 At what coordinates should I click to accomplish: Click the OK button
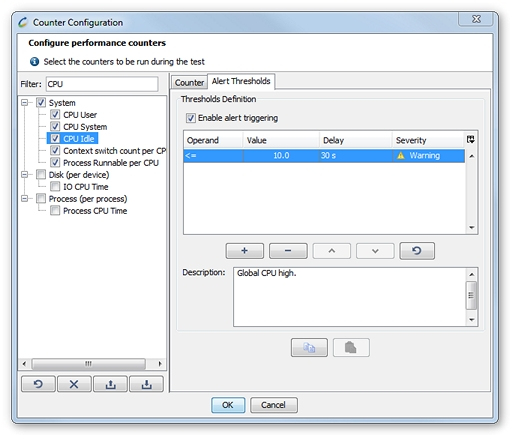click(228, 405)
